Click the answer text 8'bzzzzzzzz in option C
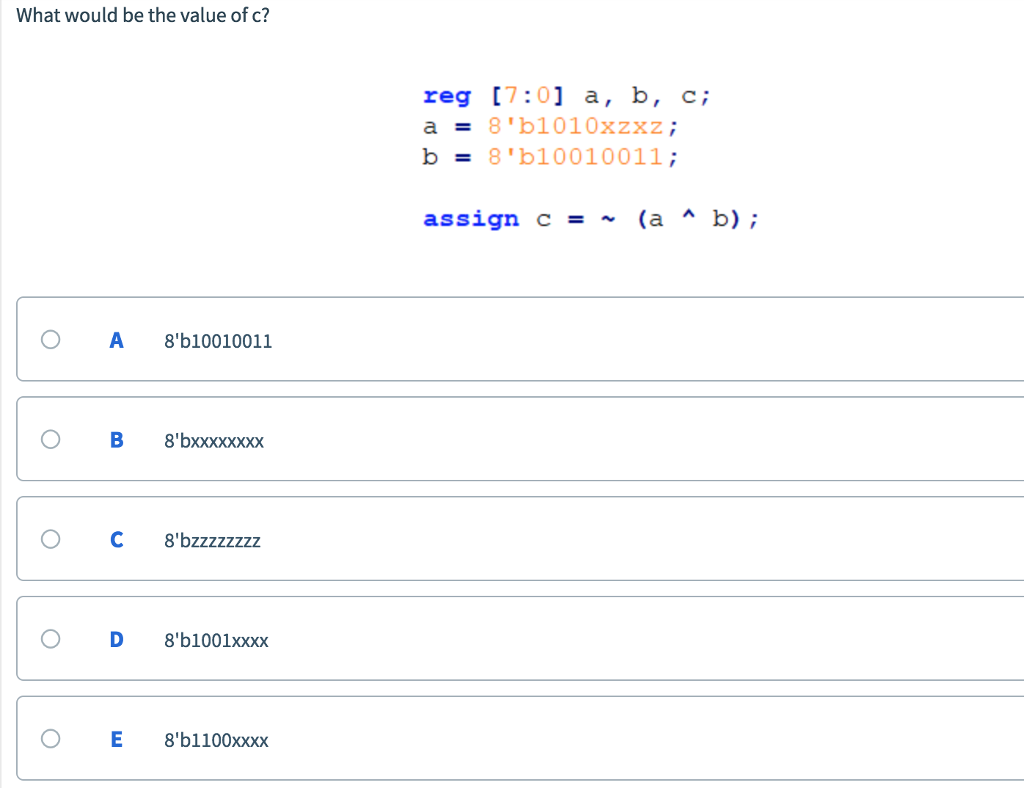The image size is (1024, 788). point(212,540)
